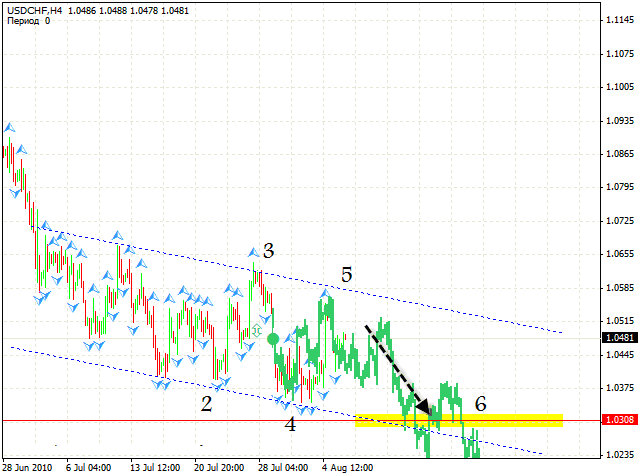Click the 1.0935 price scale value
Image resolution: width=638 pixels, height=475 pixels.
[620, 120]
